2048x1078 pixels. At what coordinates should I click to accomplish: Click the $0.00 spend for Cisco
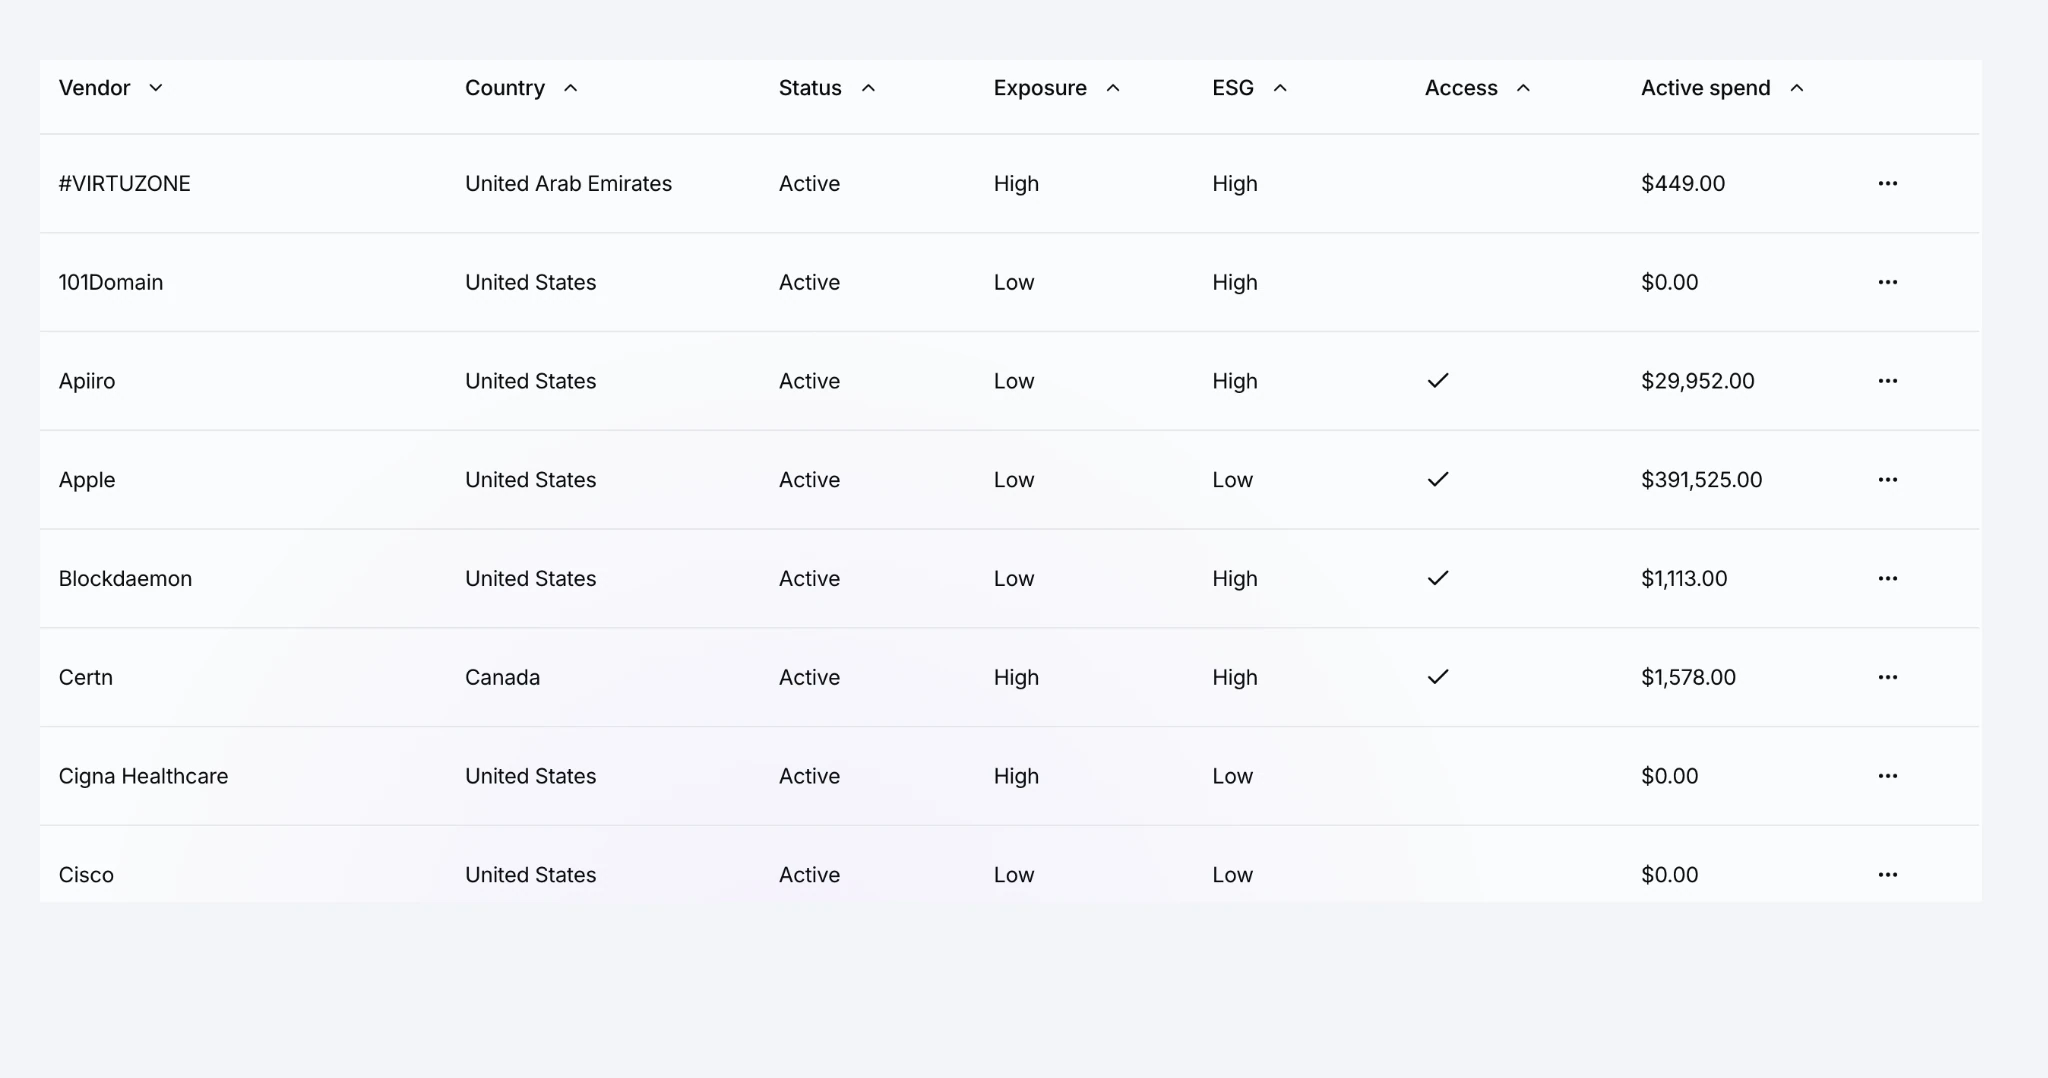click(x=1670, y=875)
